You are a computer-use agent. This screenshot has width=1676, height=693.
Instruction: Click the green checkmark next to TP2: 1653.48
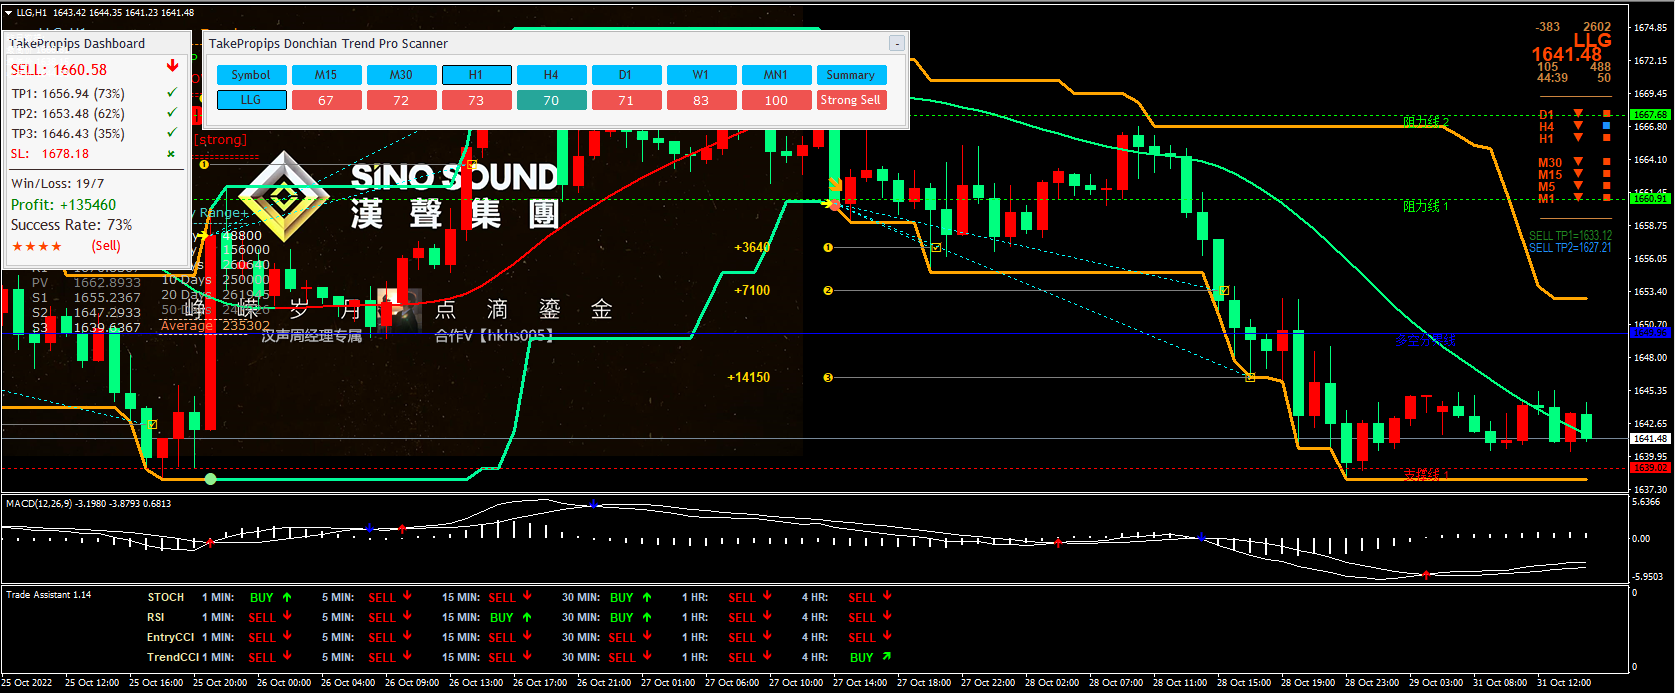pyautogui.click(x=172, y=112)
